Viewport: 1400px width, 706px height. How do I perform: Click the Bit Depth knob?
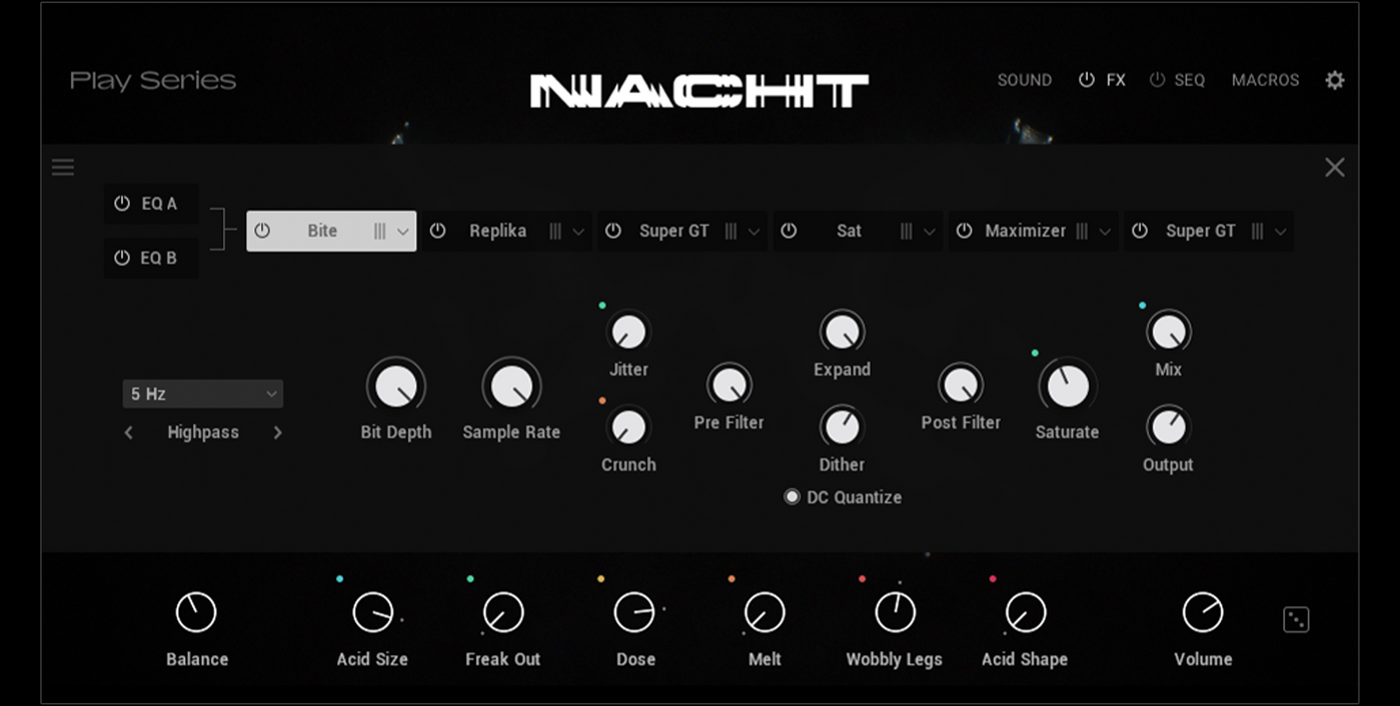click(x=396, y=386)
